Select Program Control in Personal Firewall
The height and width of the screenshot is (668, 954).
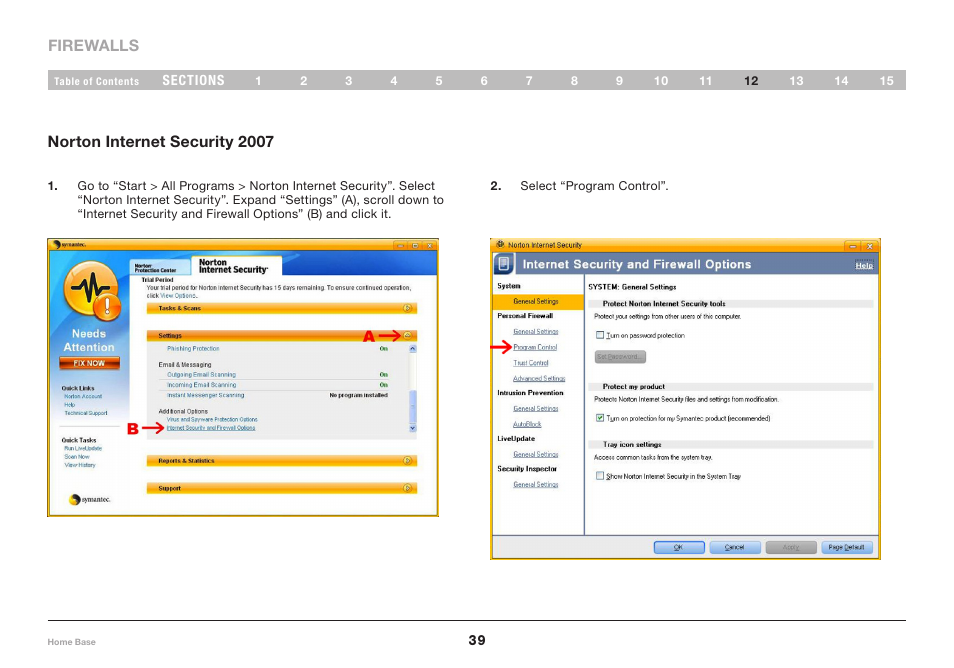pyautogui.click(x=535, y=347)
